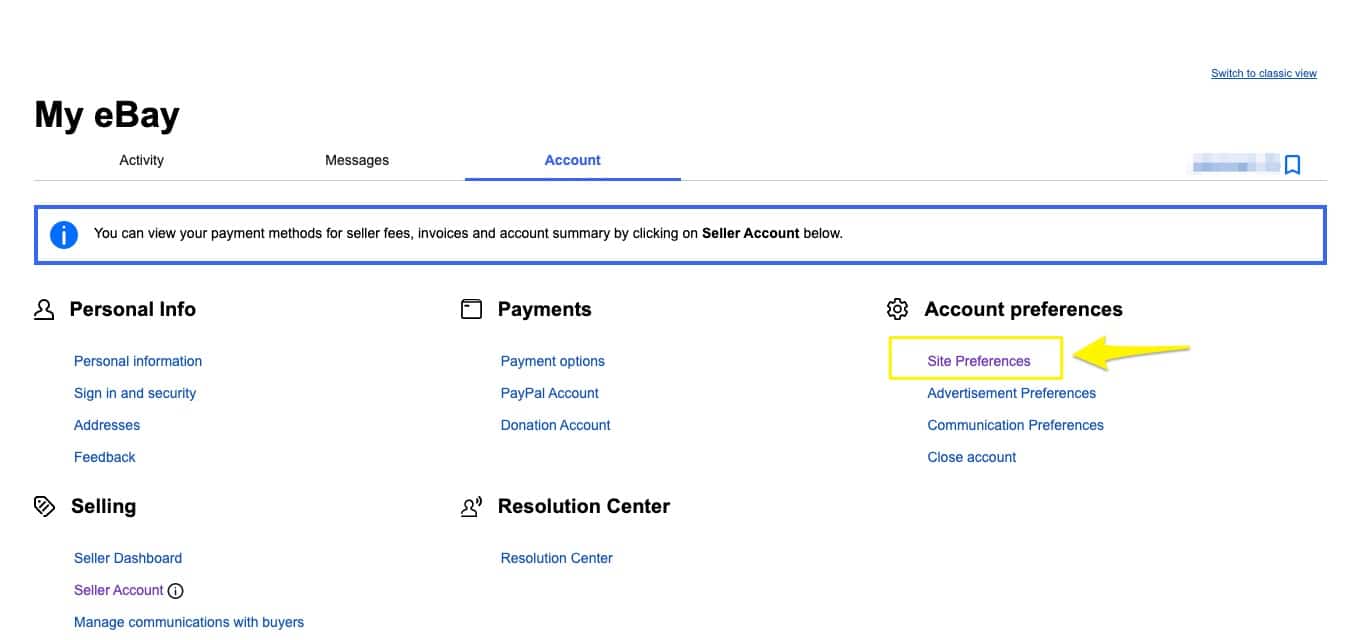The width and height of the screenshot is (1356, 640).
Task: Click the Selling price tag icon
Action: point(44,506)
